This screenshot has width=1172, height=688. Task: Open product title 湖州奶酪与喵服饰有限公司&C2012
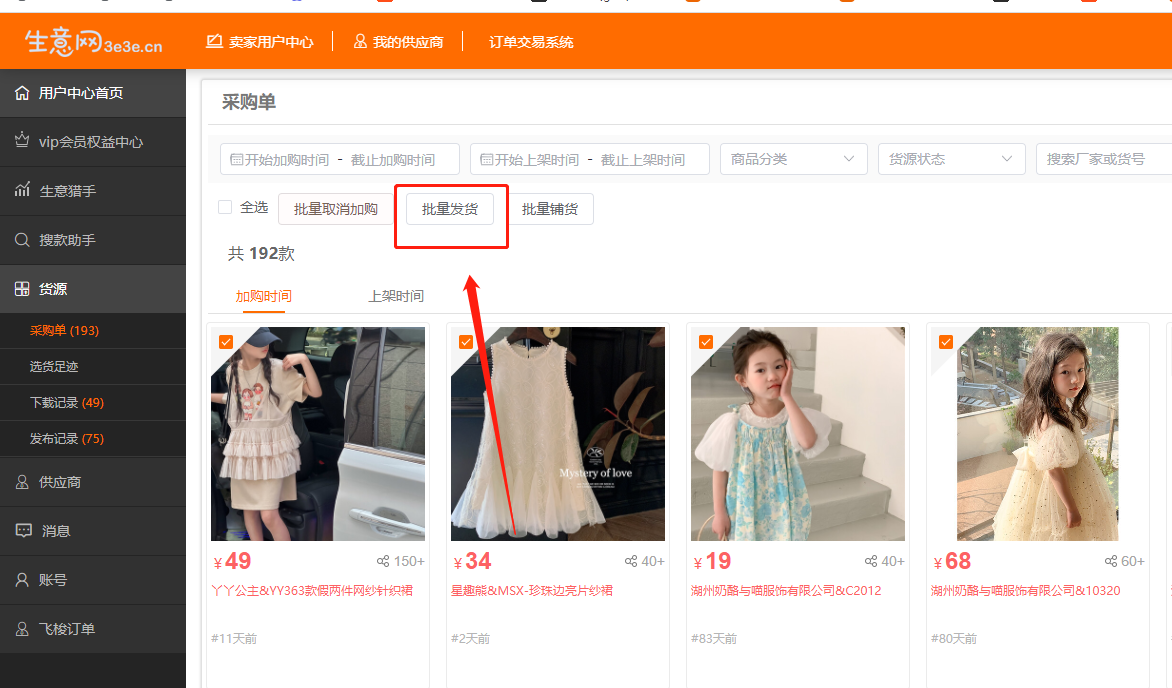786,591
